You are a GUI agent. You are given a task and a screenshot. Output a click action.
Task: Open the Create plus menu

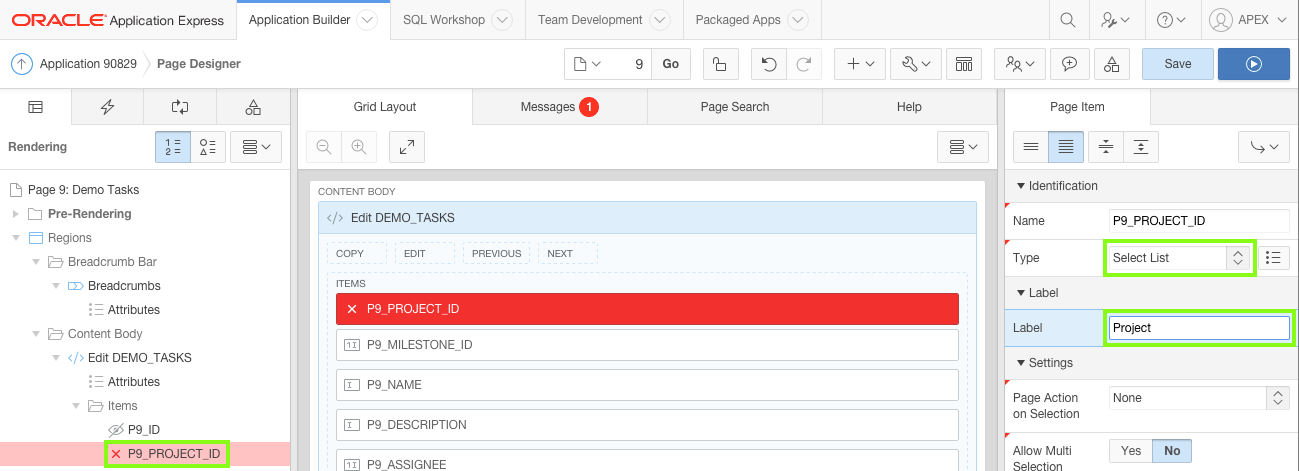(860, 64)
